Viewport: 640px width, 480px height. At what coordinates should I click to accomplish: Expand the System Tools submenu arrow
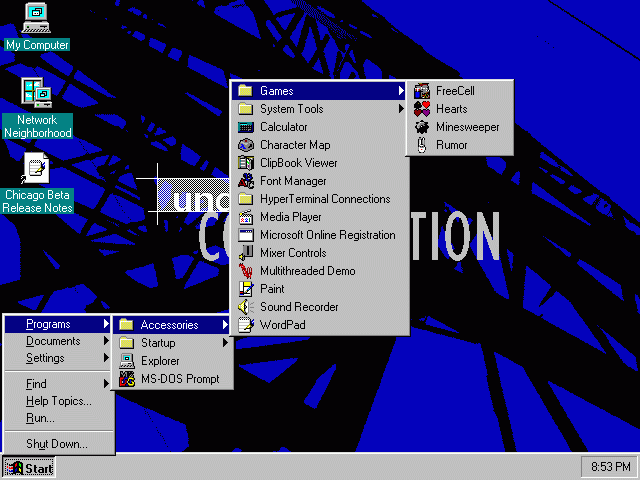[x=401, y=109]
